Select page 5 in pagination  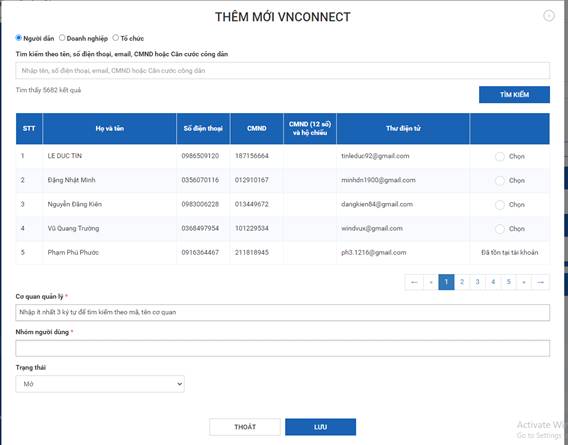pos(509,282)
